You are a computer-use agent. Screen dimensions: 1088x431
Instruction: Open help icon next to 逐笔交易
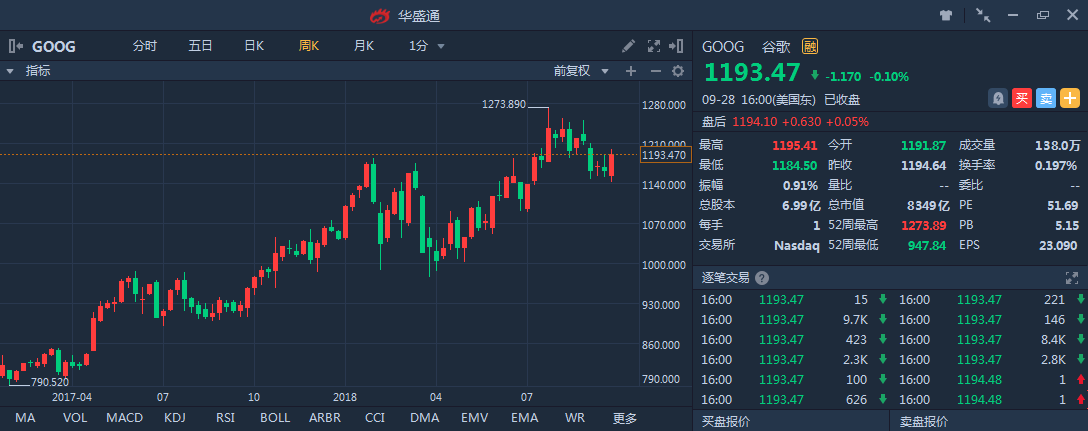(x=762, y=278)
